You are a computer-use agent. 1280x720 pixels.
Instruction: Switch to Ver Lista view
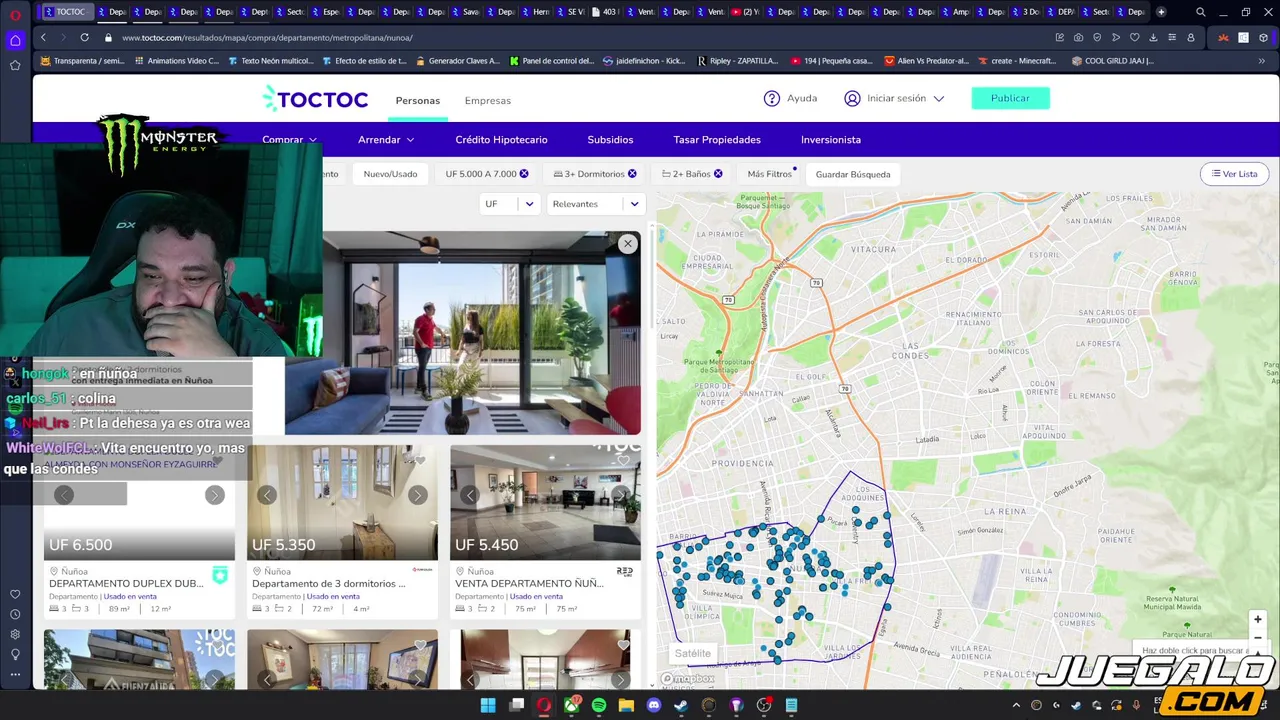click(x=1234, y=174)
